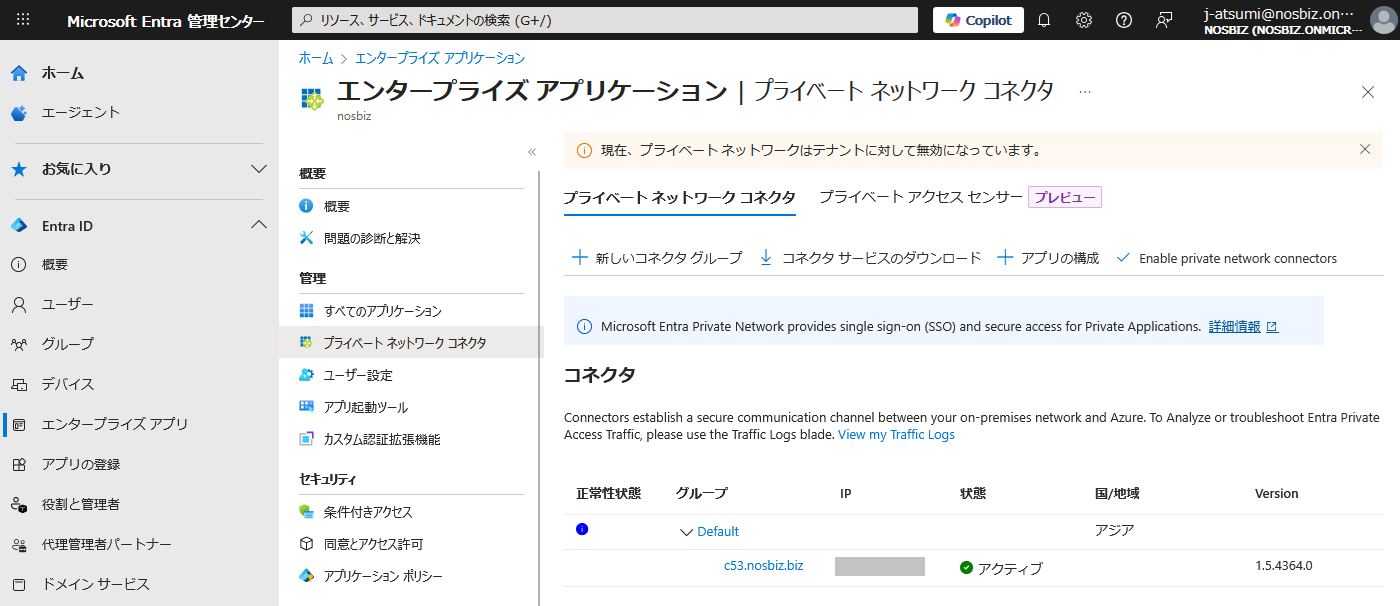Dismiss the private network disabled warning banner
This screenshot has height=606, width=1400.
(1365, 149)
